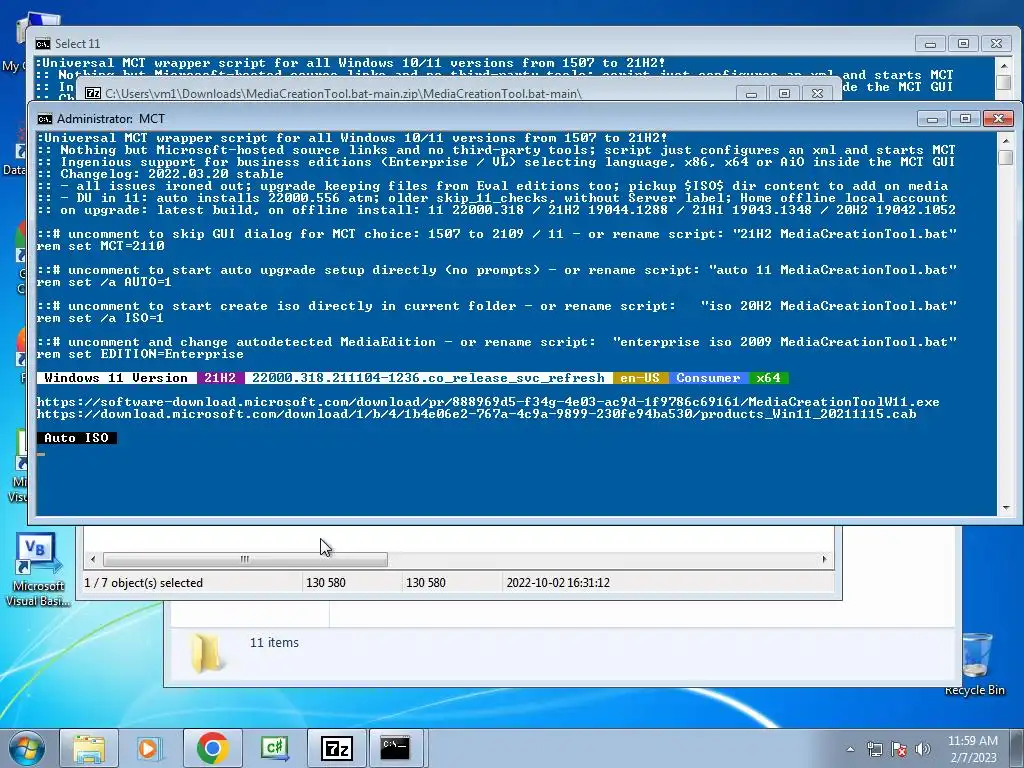Viewport: 1024px width, 768px height.
Task: Switch to 7-Zip in the taskbar
Action: point(337,748)
